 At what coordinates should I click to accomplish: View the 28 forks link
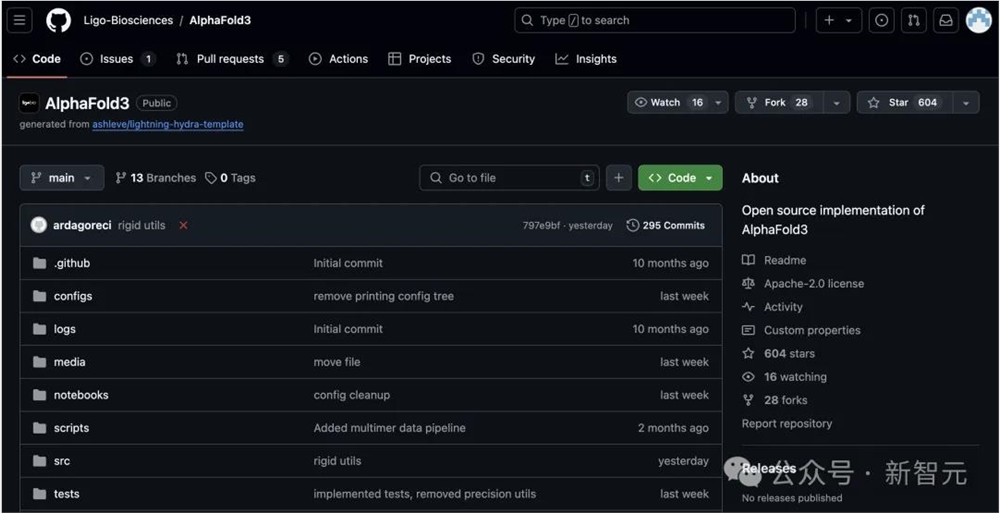tap(774, 400)
